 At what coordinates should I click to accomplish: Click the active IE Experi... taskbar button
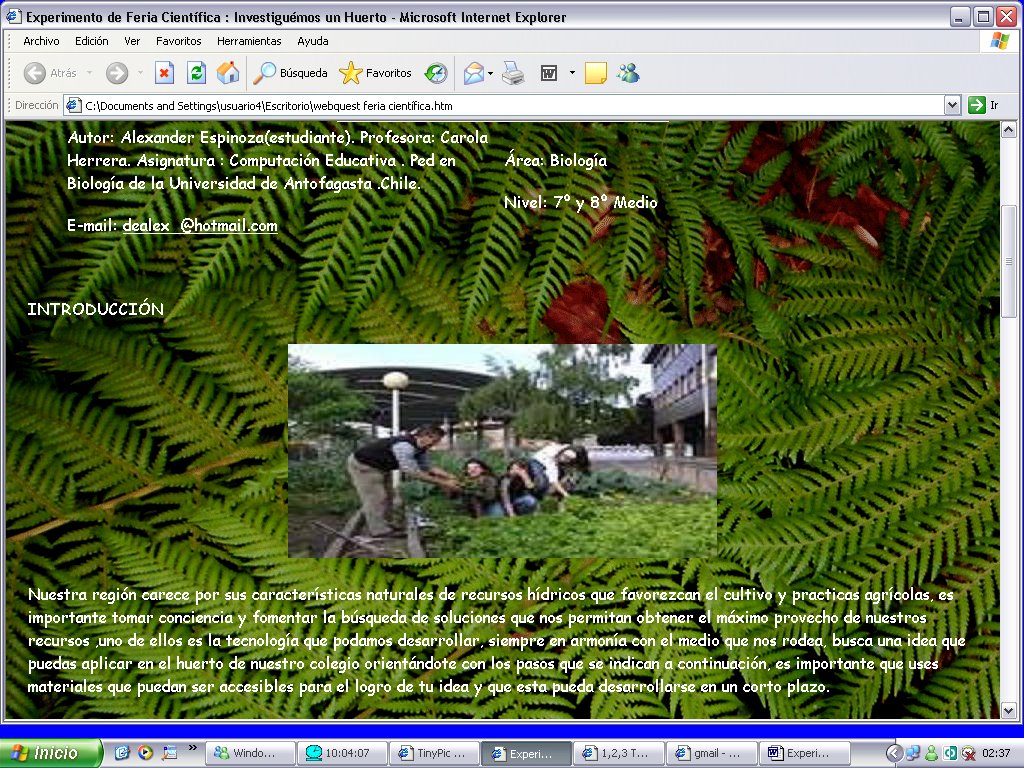(526, 753)
